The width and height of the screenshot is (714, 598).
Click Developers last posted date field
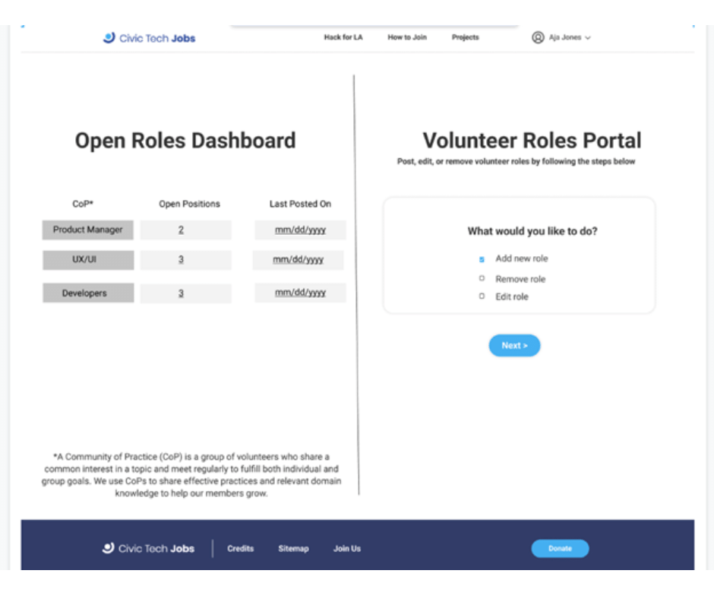point(301,293)
